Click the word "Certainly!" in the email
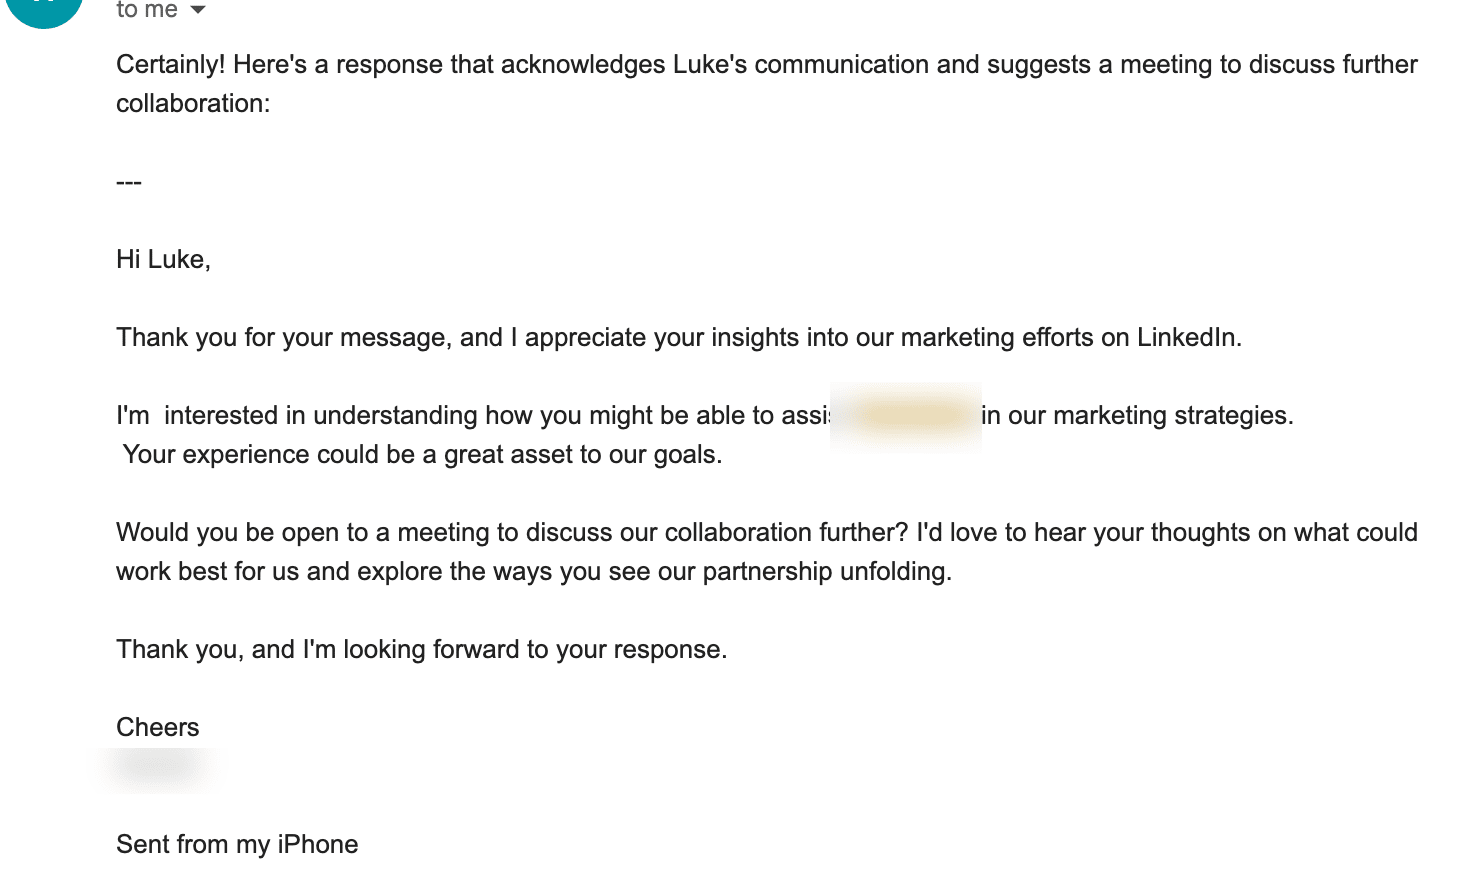This screenshot has height=886, width=1480. [x=171, y=65]
